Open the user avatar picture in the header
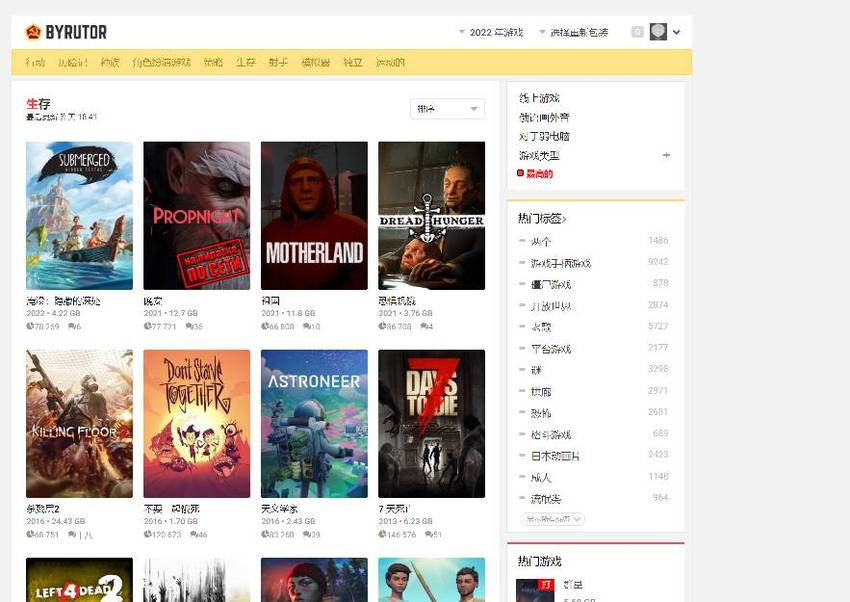The height and width of the screenshot is (602, 850). [x=658, y=31]
